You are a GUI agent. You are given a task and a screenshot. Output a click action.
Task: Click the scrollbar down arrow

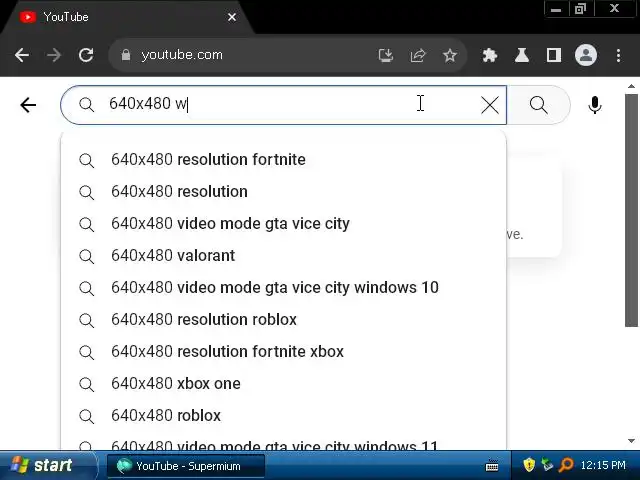pyautogui.click(x=631, y=441)
